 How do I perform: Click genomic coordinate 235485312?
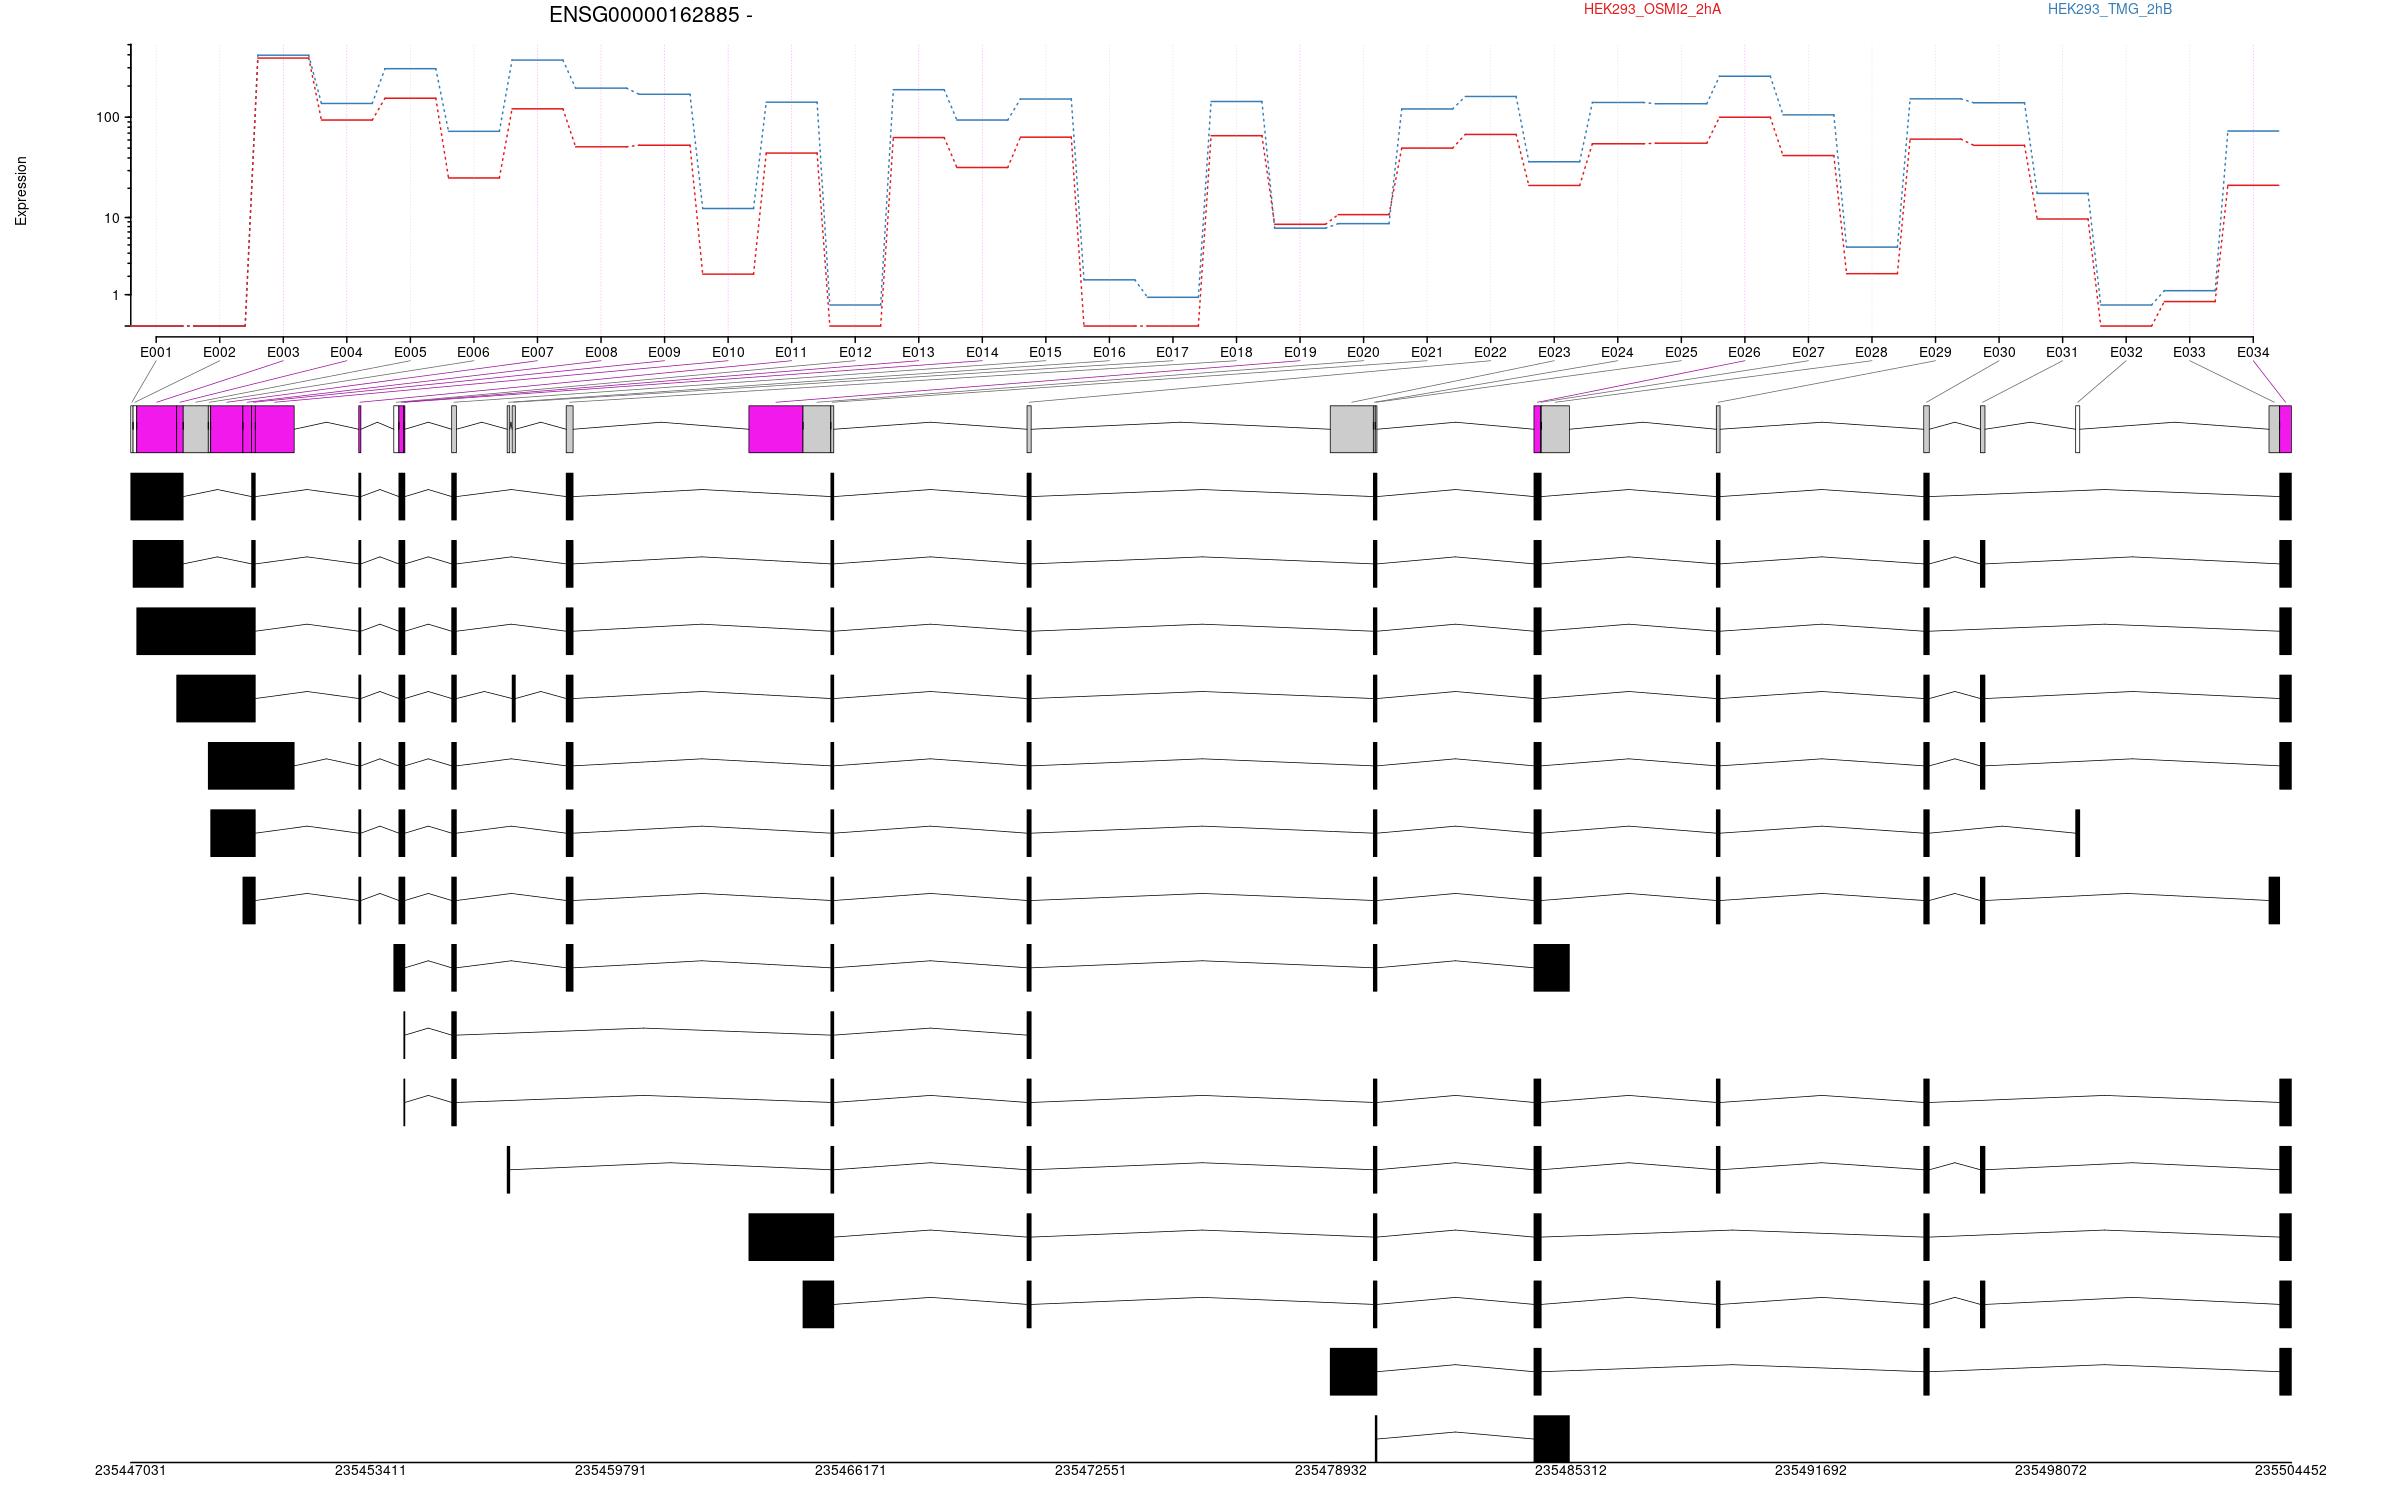pyautogui.click(x=1571, y=1470)
